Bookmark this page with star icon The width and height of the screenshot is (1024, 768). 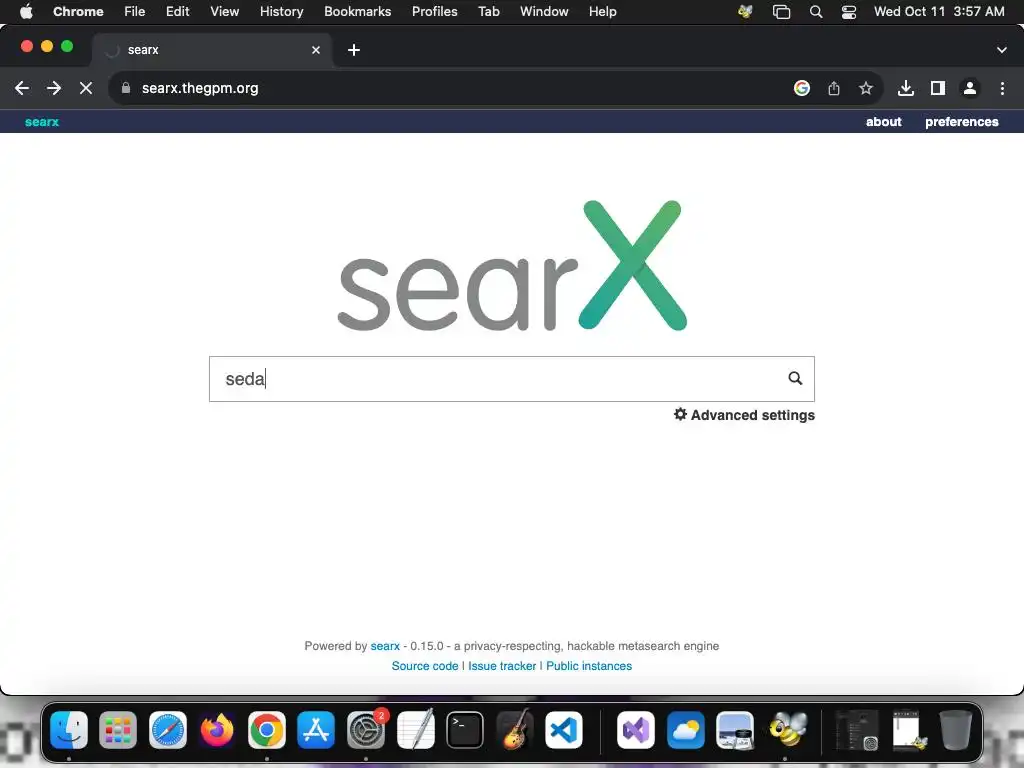pyautogui.click(x=866, y=88)
